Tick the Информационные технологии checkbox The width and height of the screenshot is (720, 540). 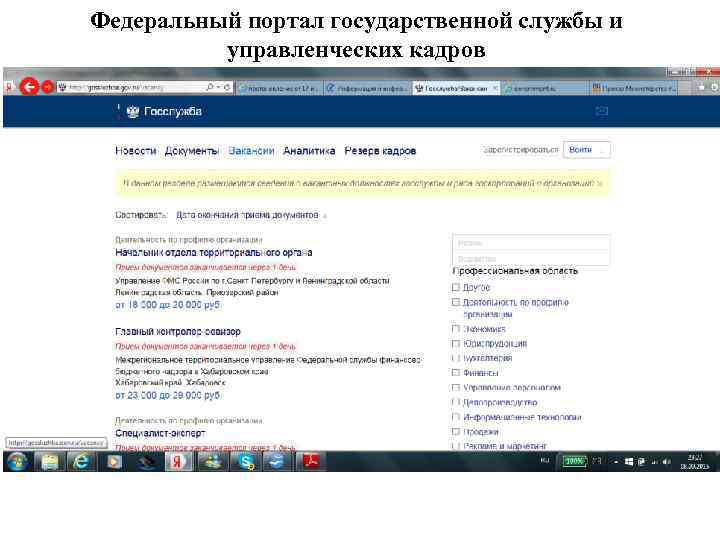tap(456, 417)
